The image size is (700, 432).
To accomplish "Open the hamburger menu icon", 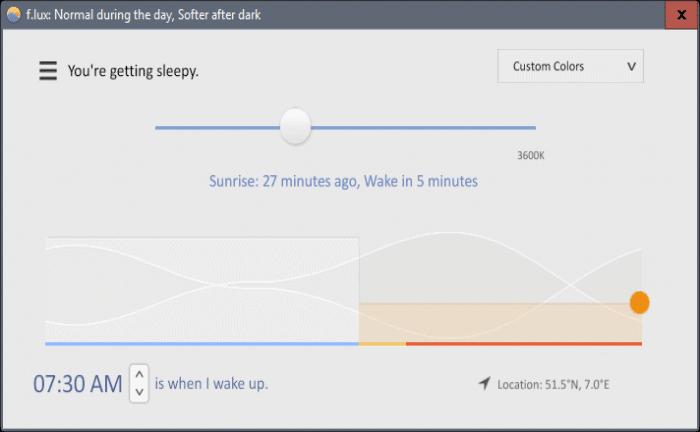I will 48,71.
